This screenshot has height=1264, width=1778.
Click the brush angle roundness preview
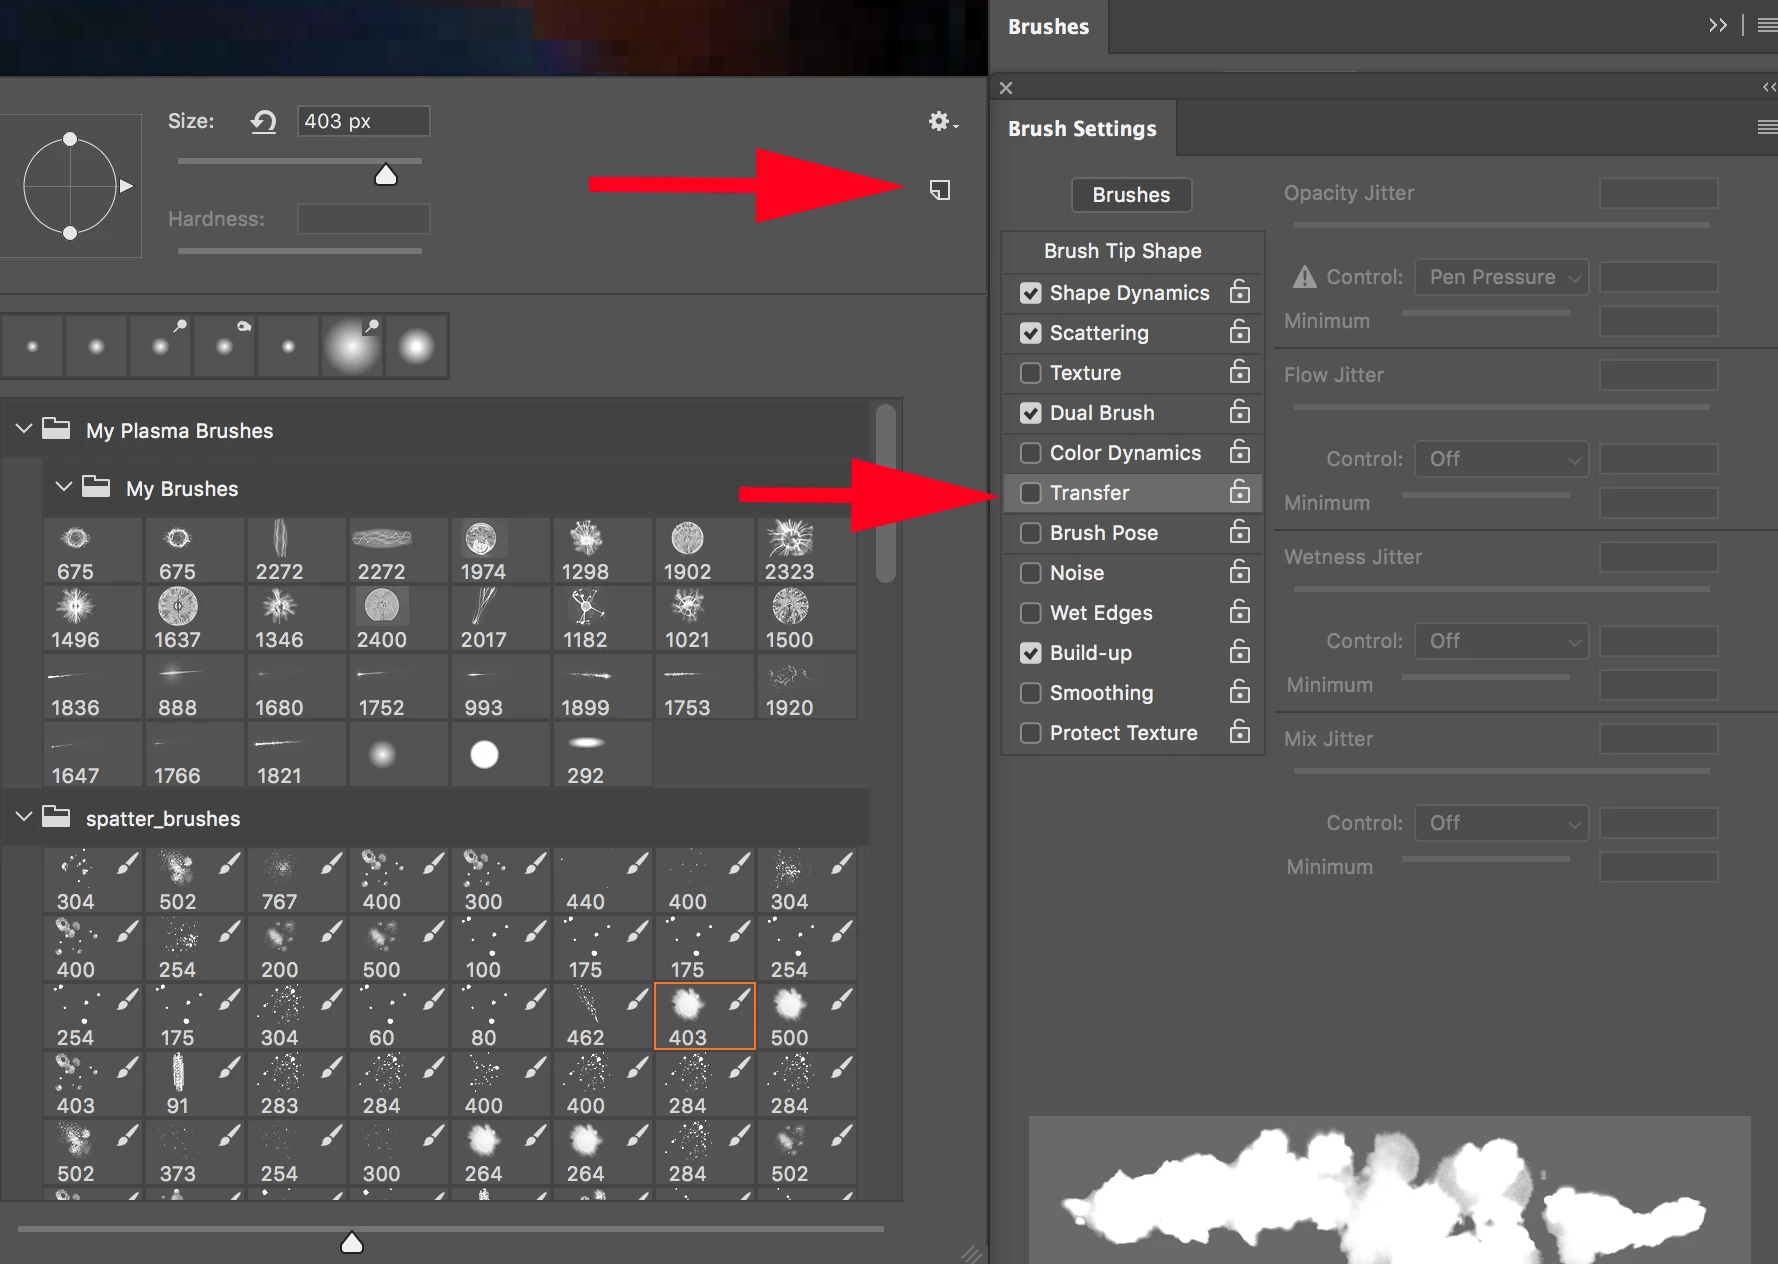pyautogui.click(x=70, y=186)
